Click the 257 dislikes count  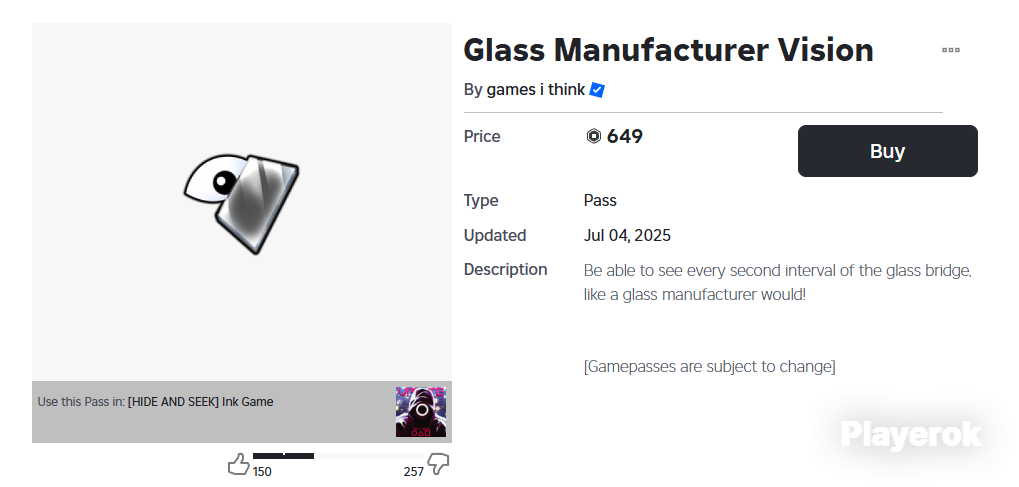(x=414, y=472)
